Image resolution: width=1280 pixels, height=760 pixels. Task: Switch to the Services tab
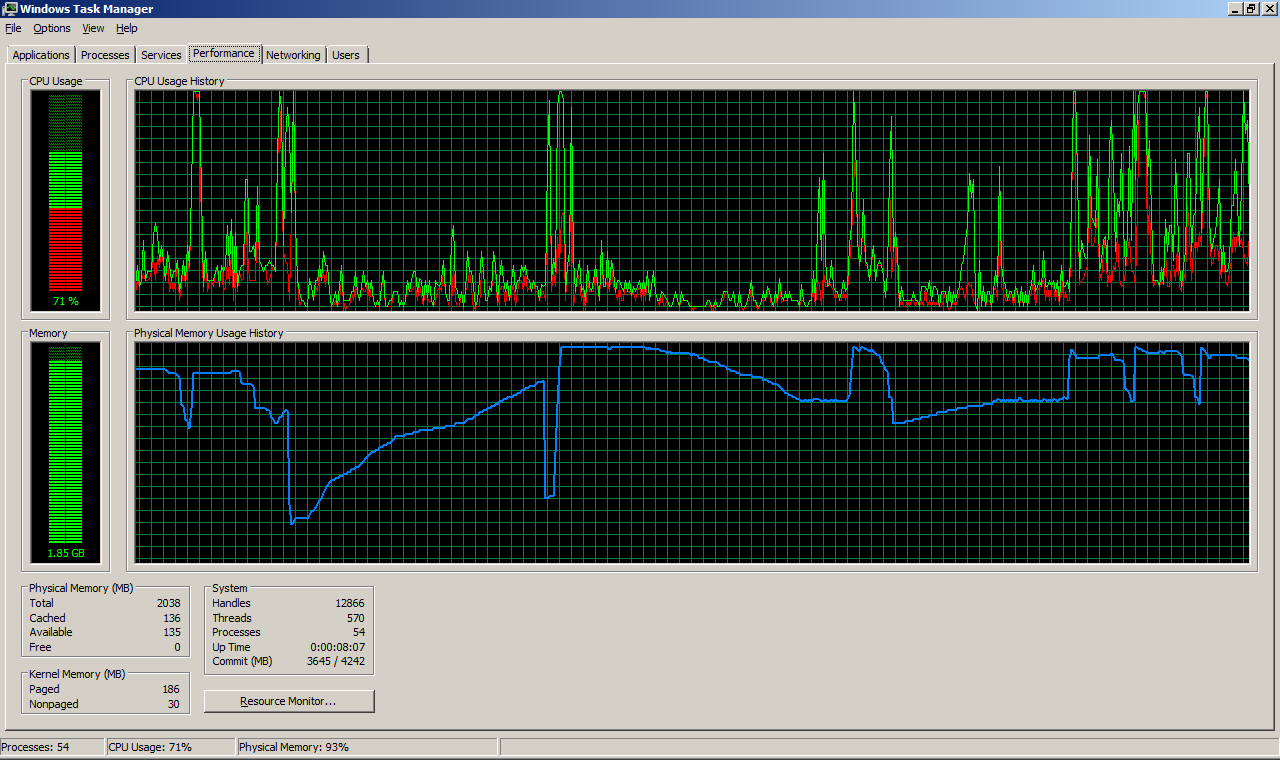pos(161,55)
